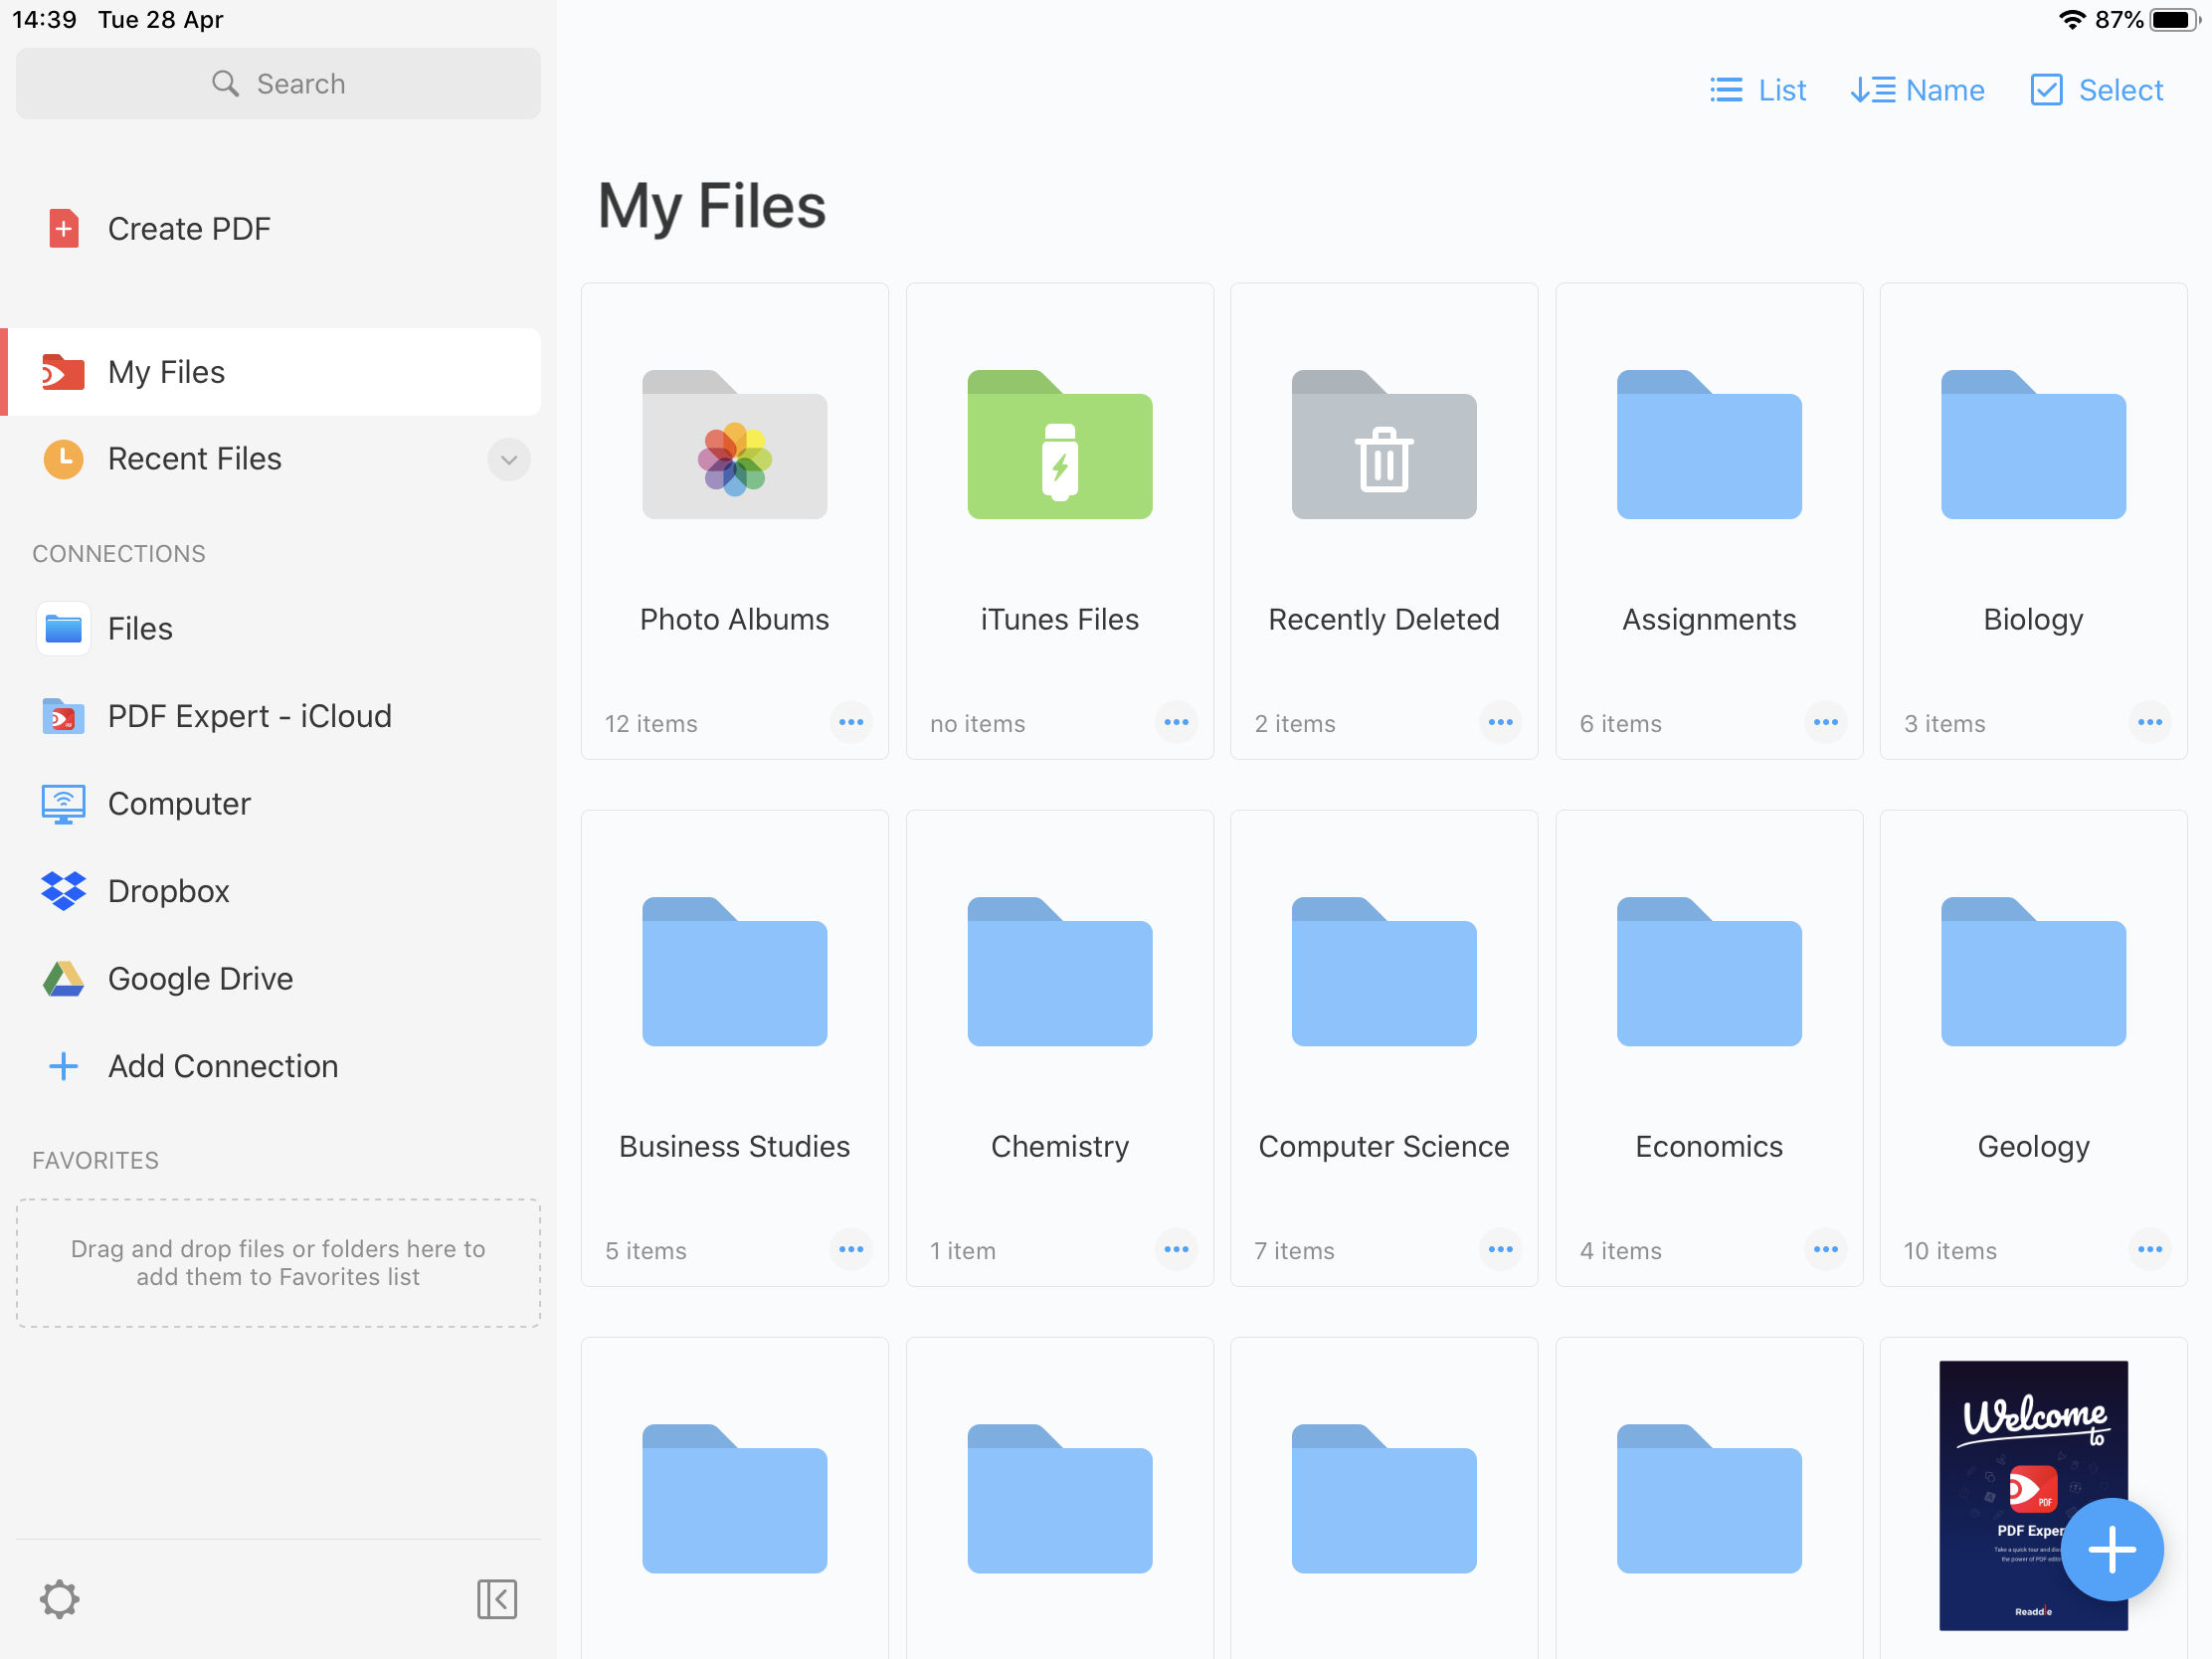Screen dimensions: 2212x1659
Task: Click three-dot menu on Assignments folder
Action: pyautogui.click(x=1823, y=721)
